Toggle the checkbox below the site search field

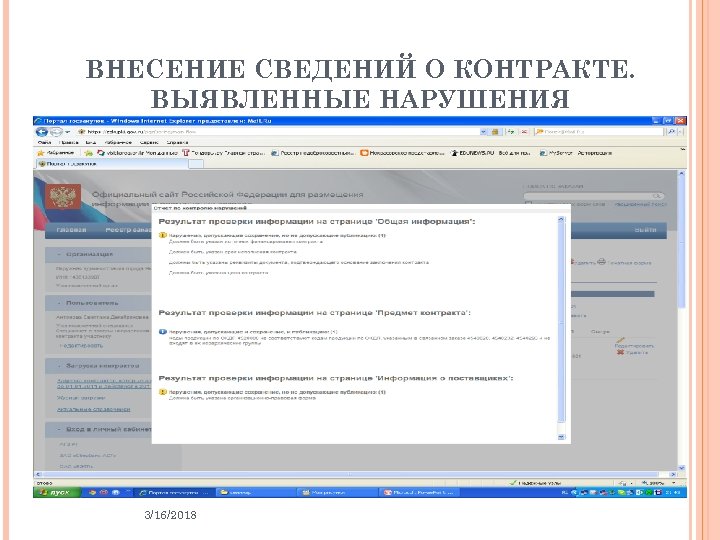click(528, 203)
